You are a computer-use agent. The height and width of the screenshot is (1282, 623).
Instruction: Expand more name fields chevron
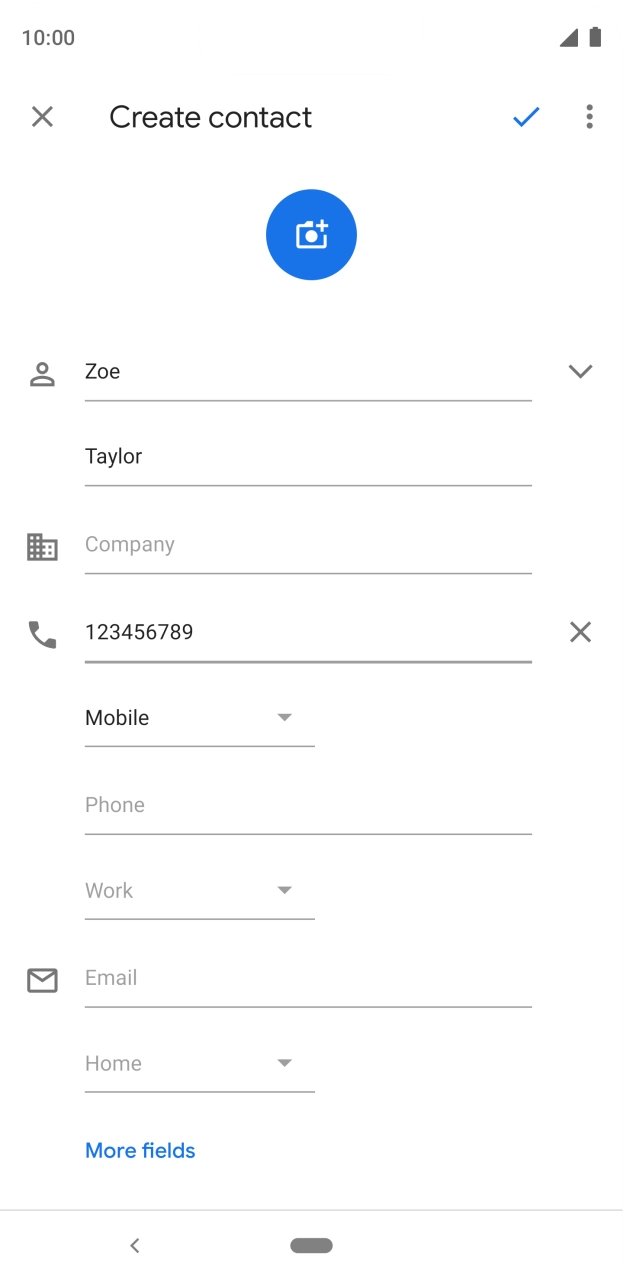(580, 371)
